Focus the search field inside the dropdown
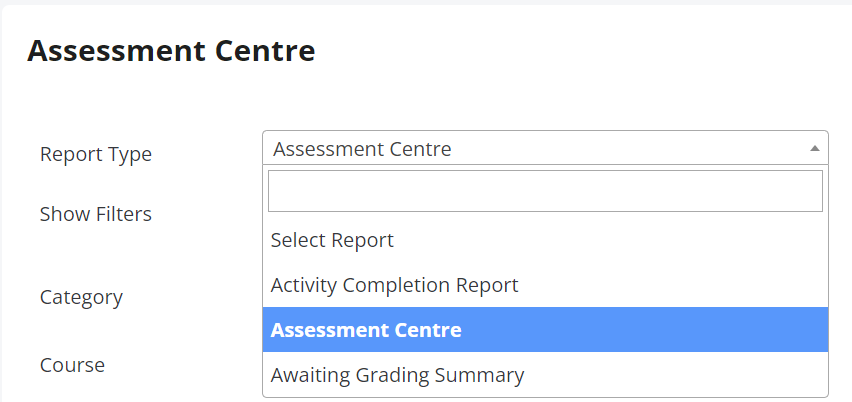Viewport: 852px width, 402px height. pos(545,191)
